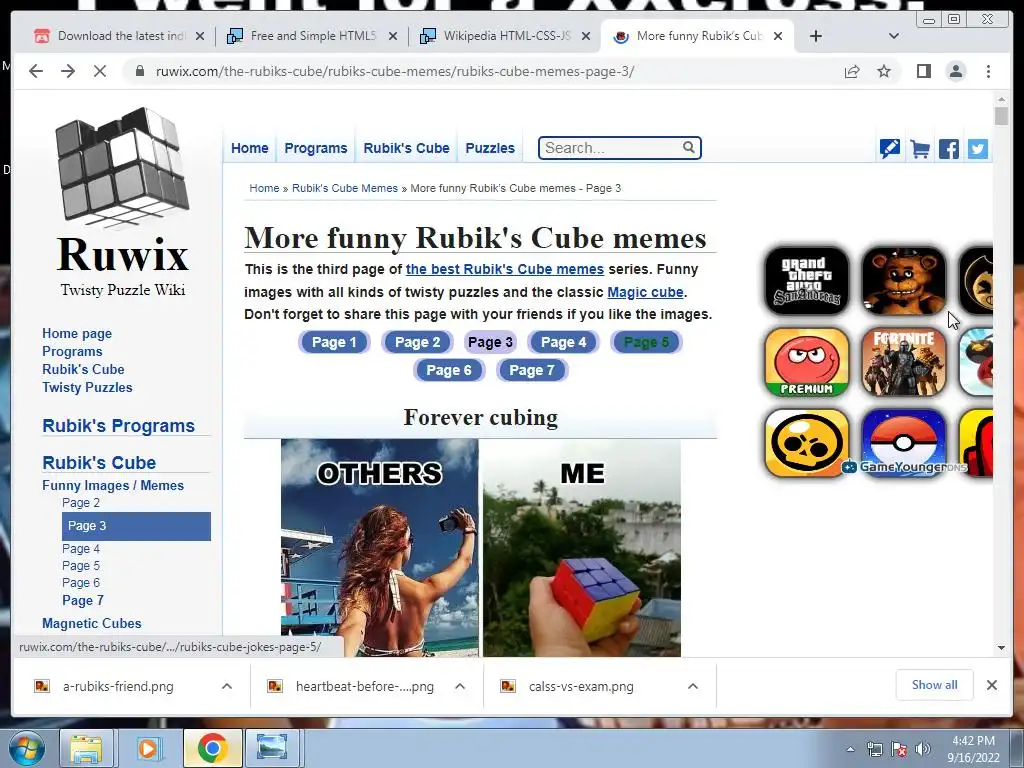Open Rubik's Programs sidebar heading
1024x768 pixels.
click(x=118, y=426)
